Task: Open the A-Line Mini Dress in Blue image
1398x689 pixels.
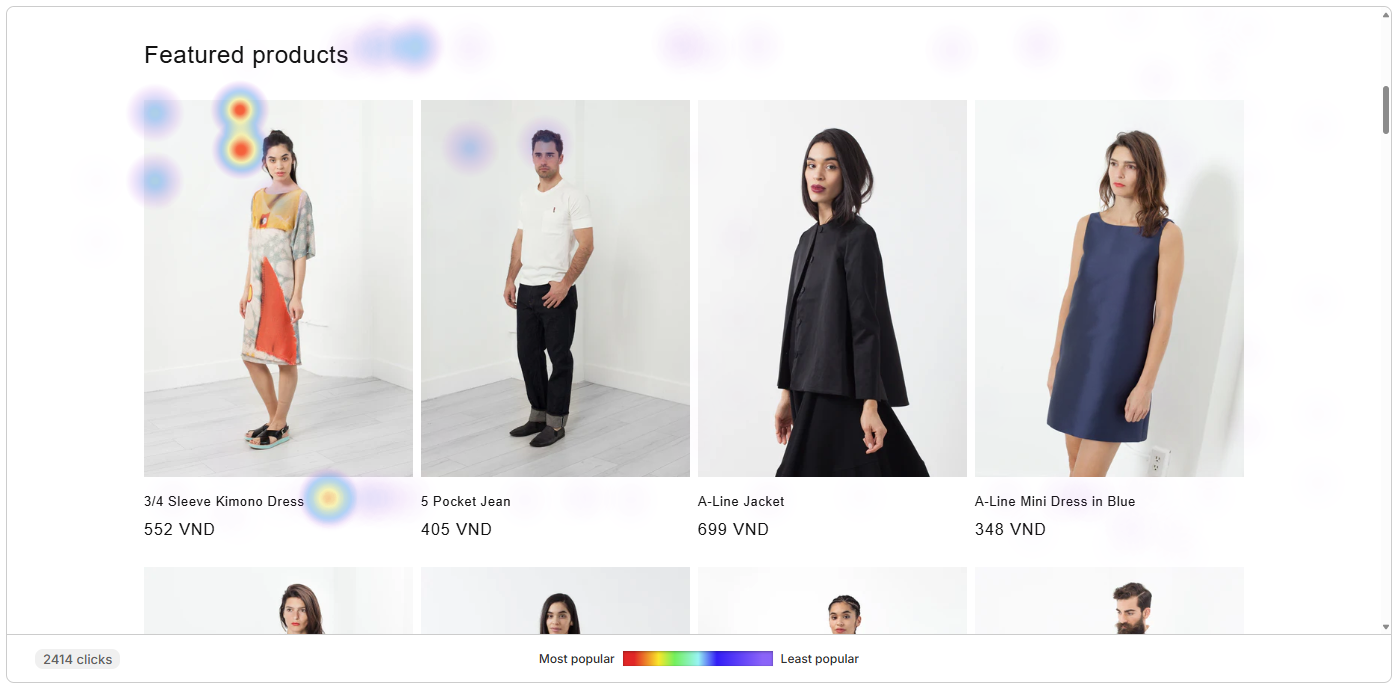Action: coord(1109,288)
